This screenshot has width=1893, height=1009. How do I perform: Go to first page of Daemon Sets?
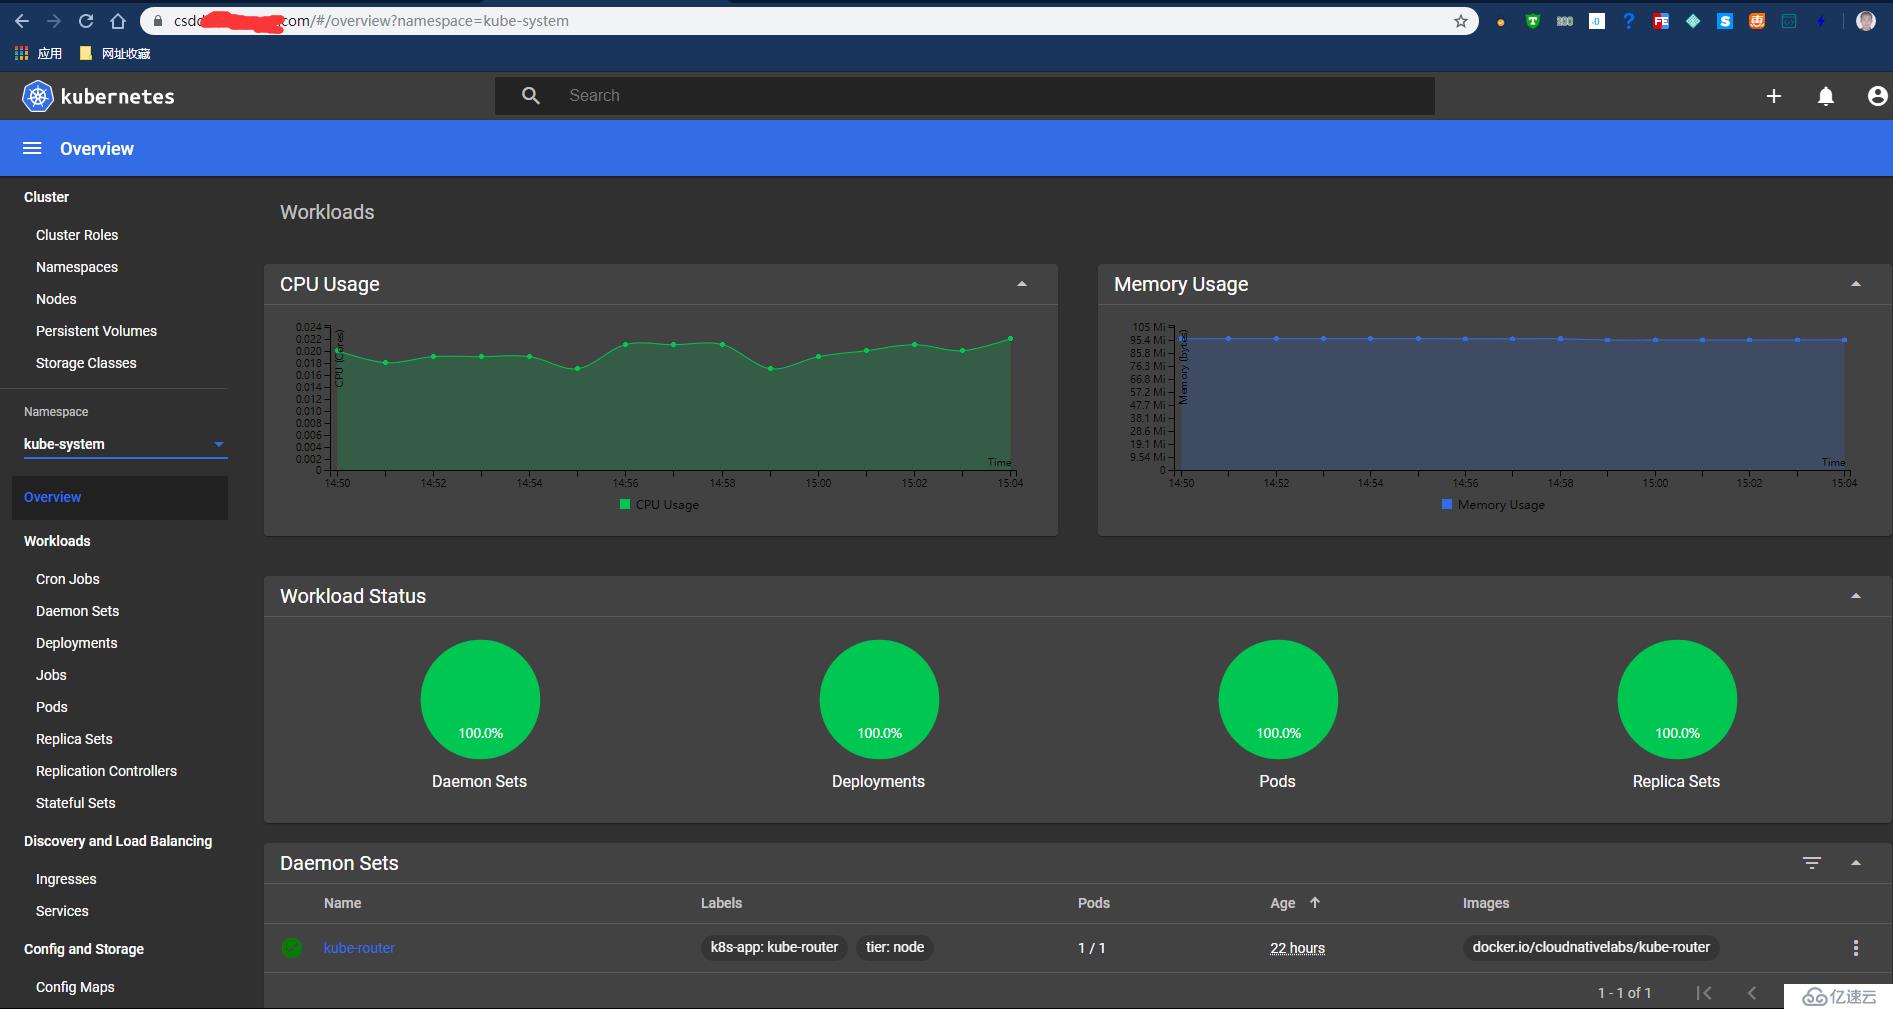pos(1704,993)
